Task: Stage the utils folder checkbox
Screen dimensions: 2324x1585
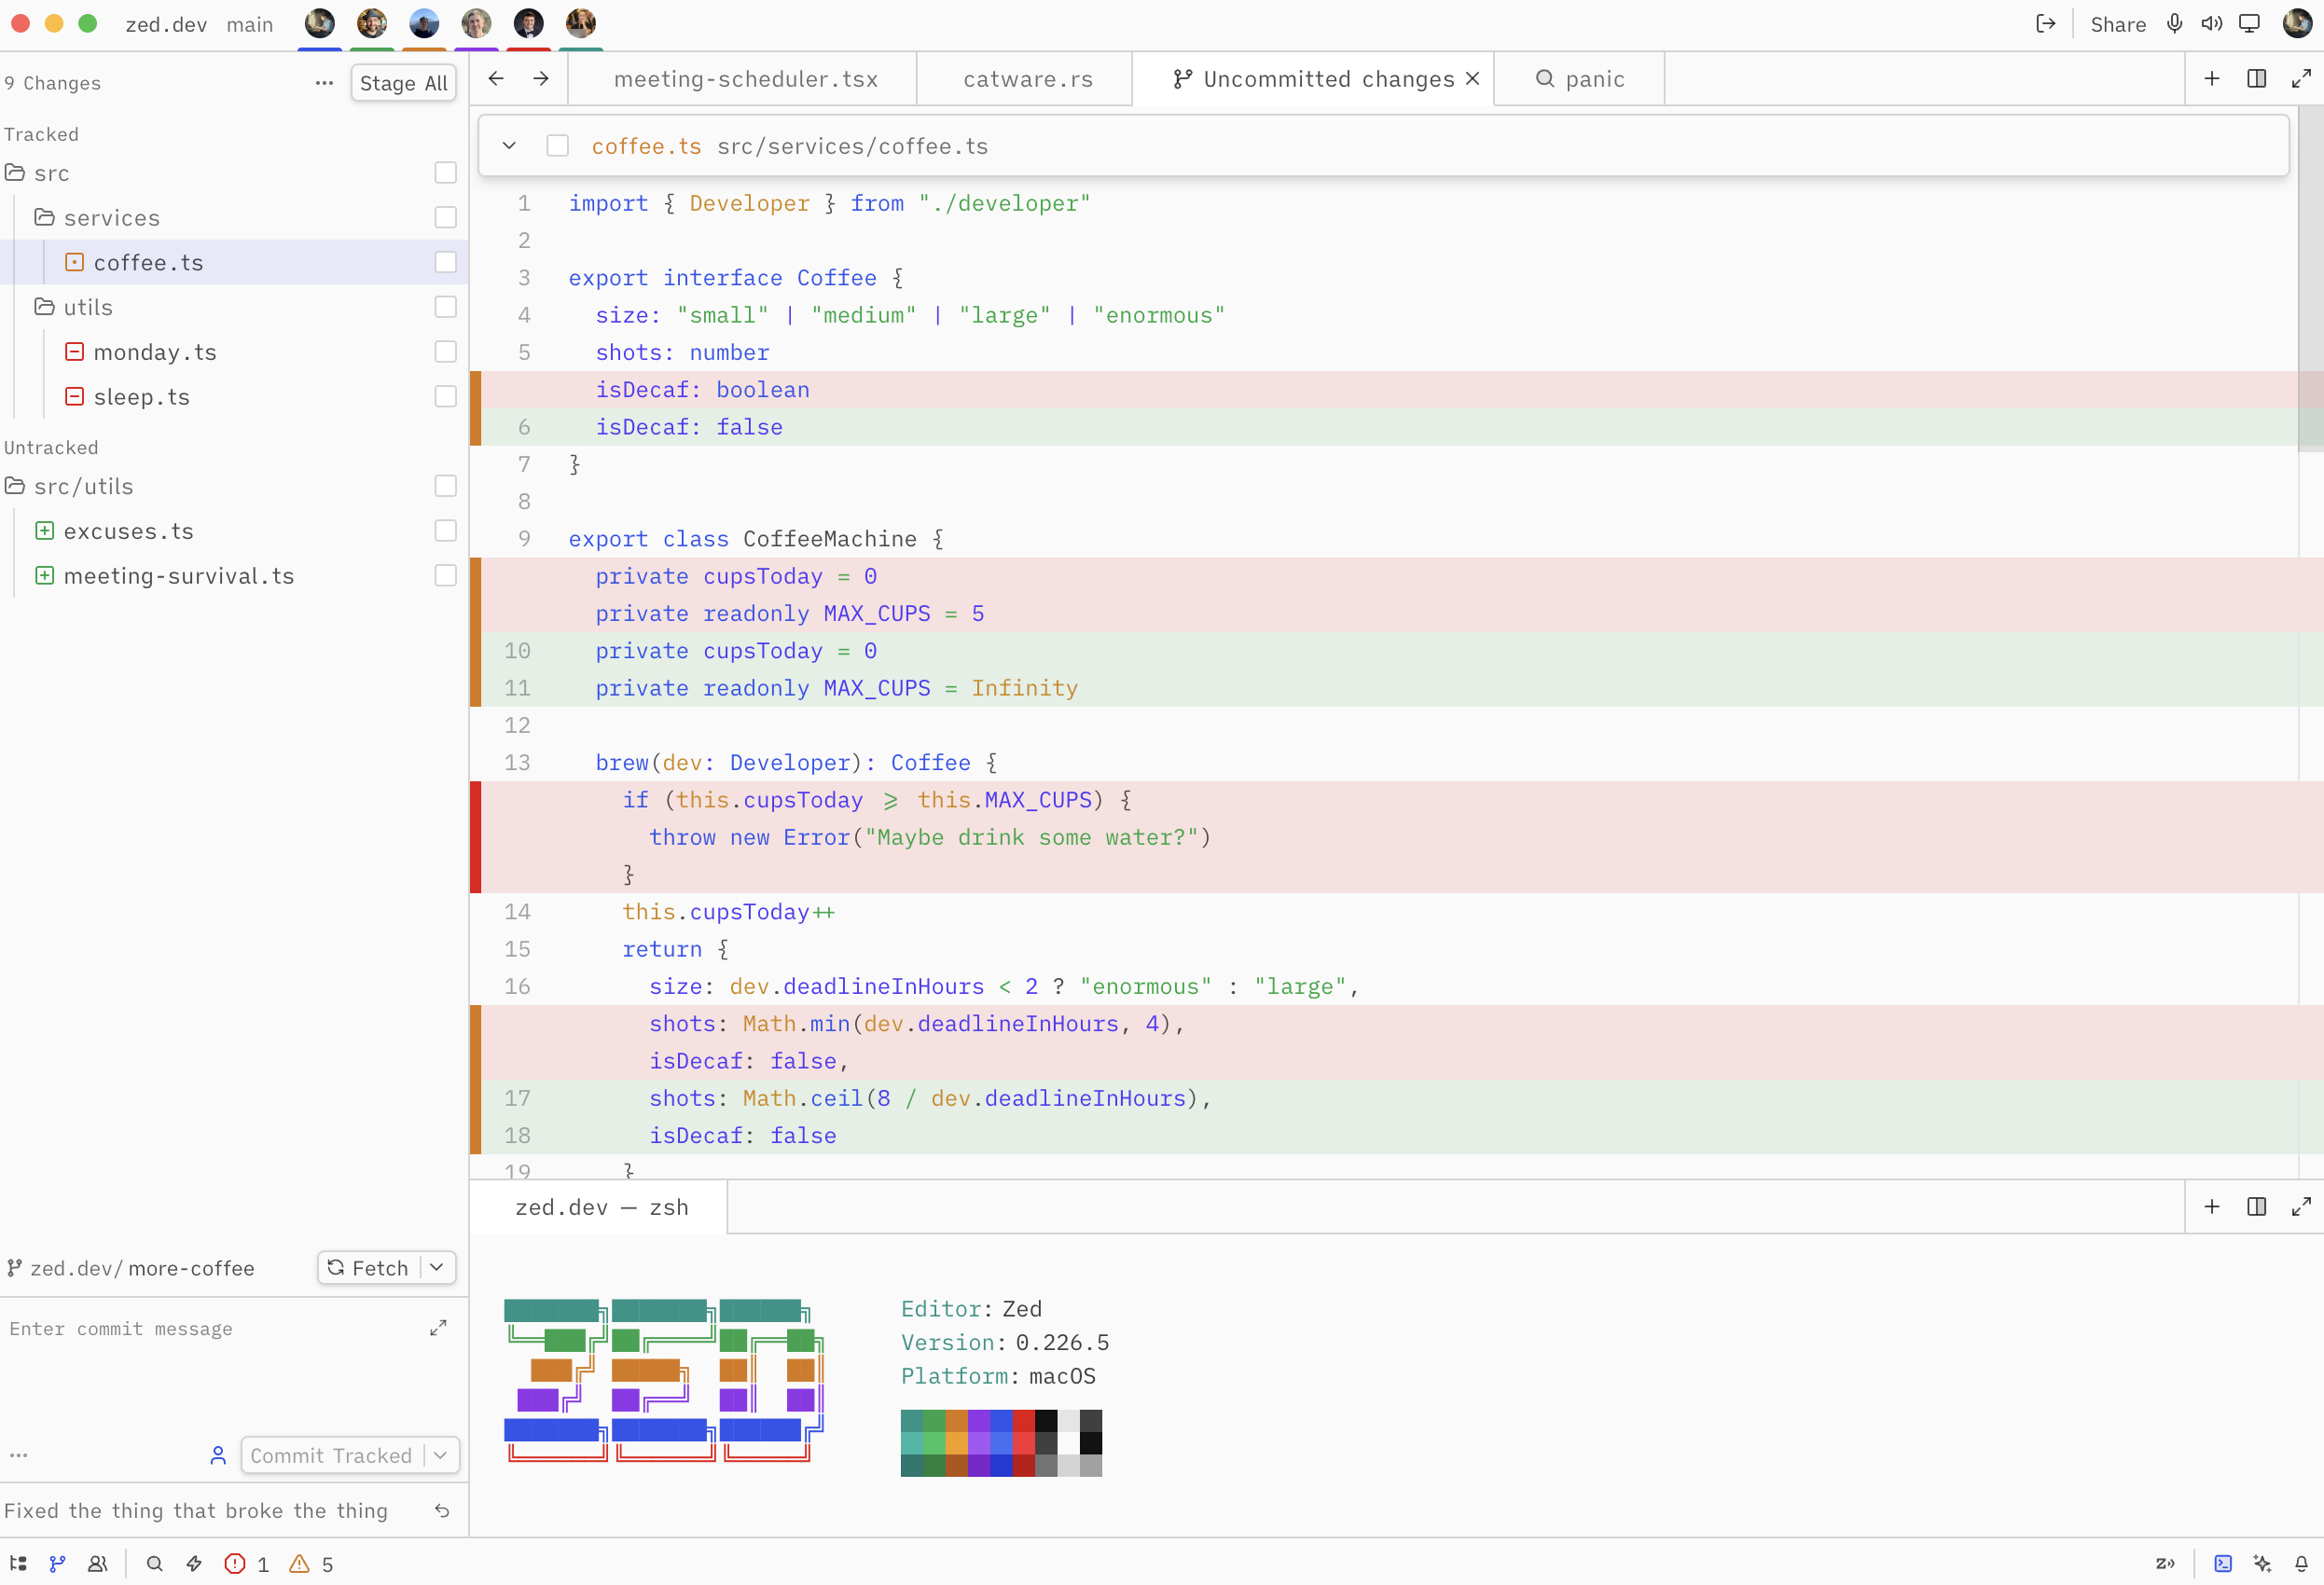Action: (x=446, y=307)
